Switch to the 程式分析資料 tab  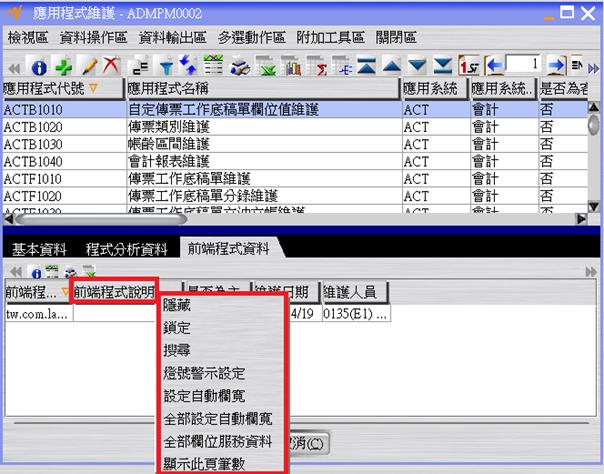pos(127,247)
